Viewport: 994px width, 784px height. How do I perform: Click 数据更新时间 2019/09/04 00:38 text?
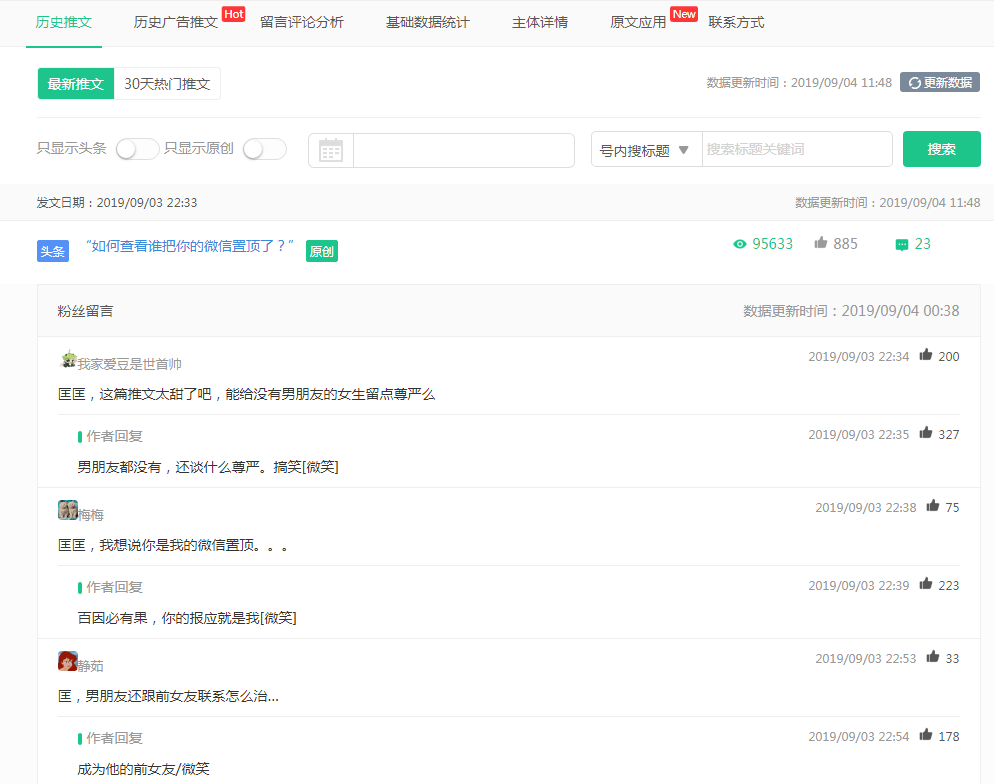click(x=851, y=311)
